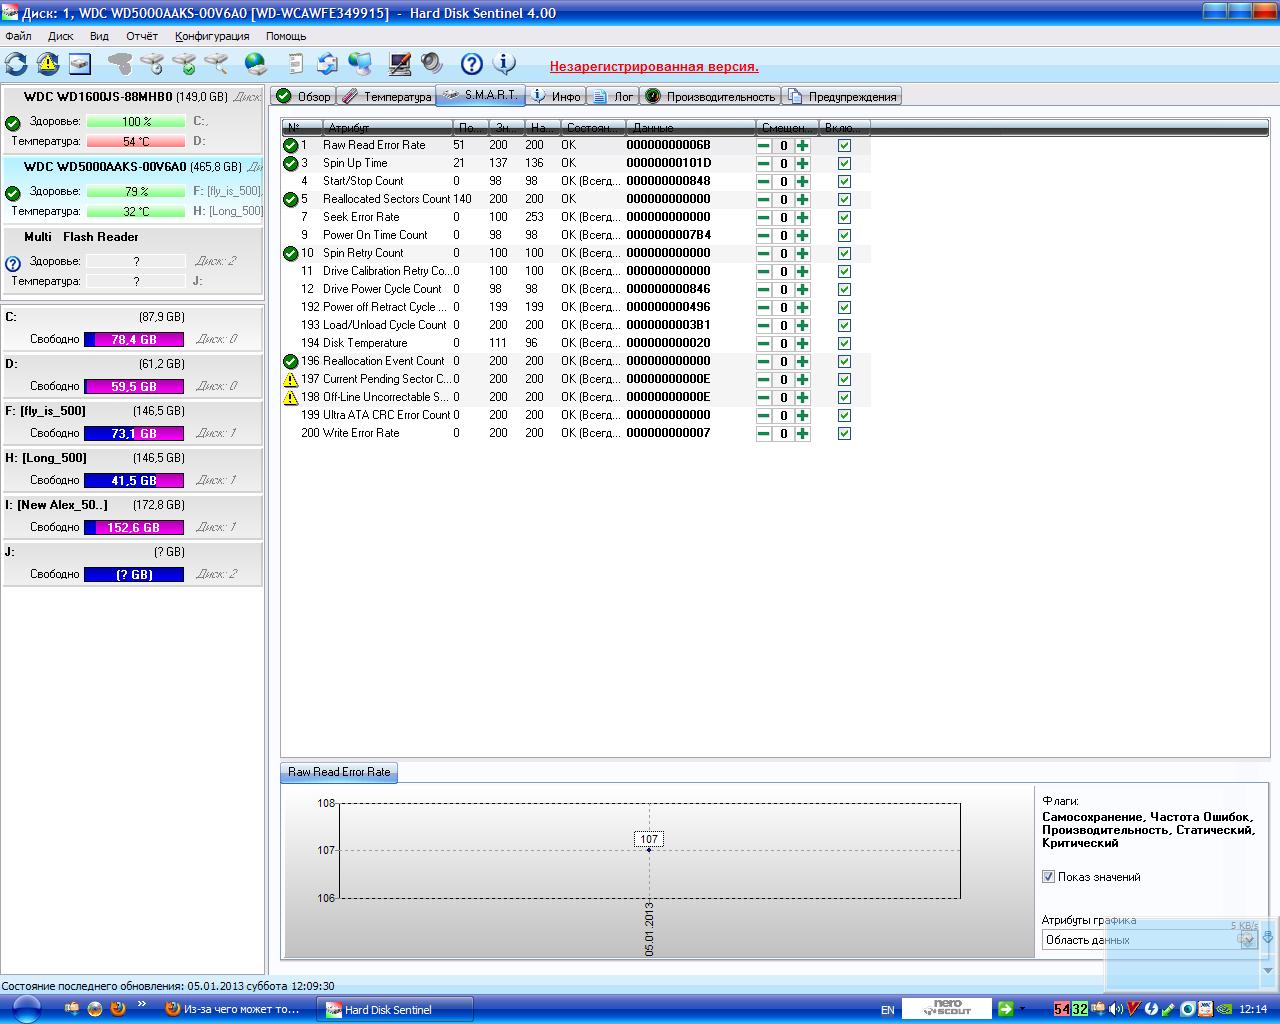Open the Файл menu
1280x1024 pixels.
tap(18, 35)
